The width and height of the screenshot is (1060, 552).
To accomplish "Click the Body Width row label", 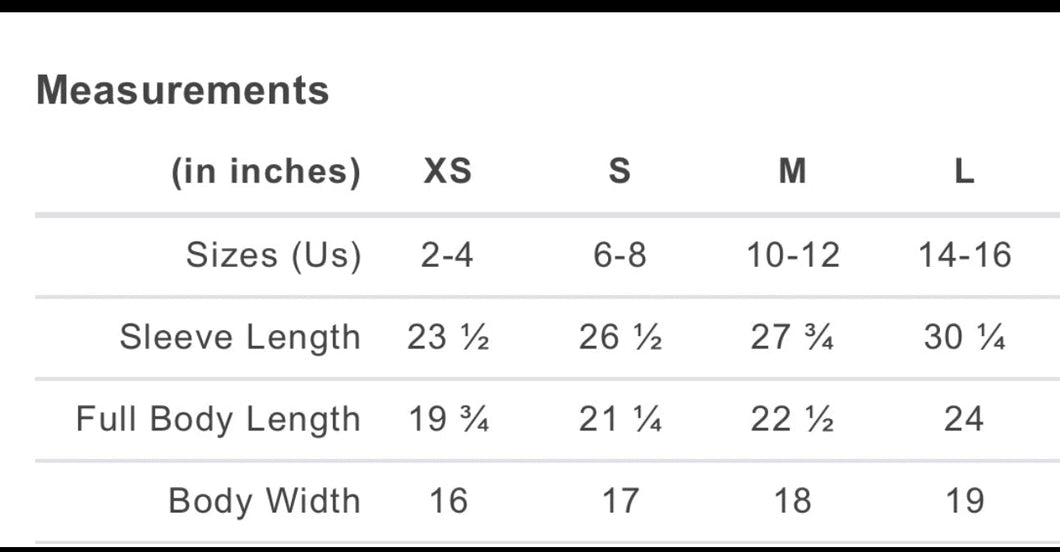I will click(264, 500).
